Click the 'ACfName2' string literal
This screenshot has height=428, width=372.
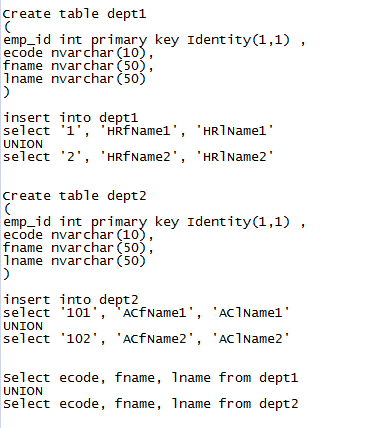(155, 339)
